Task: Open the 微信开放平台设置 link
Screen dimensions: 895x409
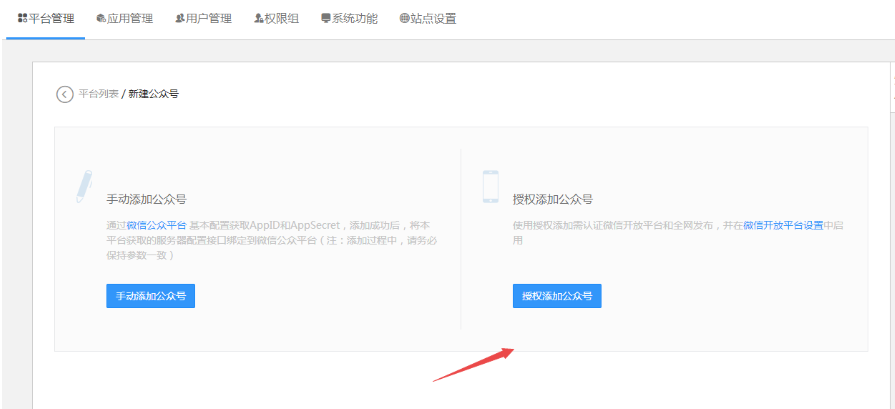Action: click(783, 225)
